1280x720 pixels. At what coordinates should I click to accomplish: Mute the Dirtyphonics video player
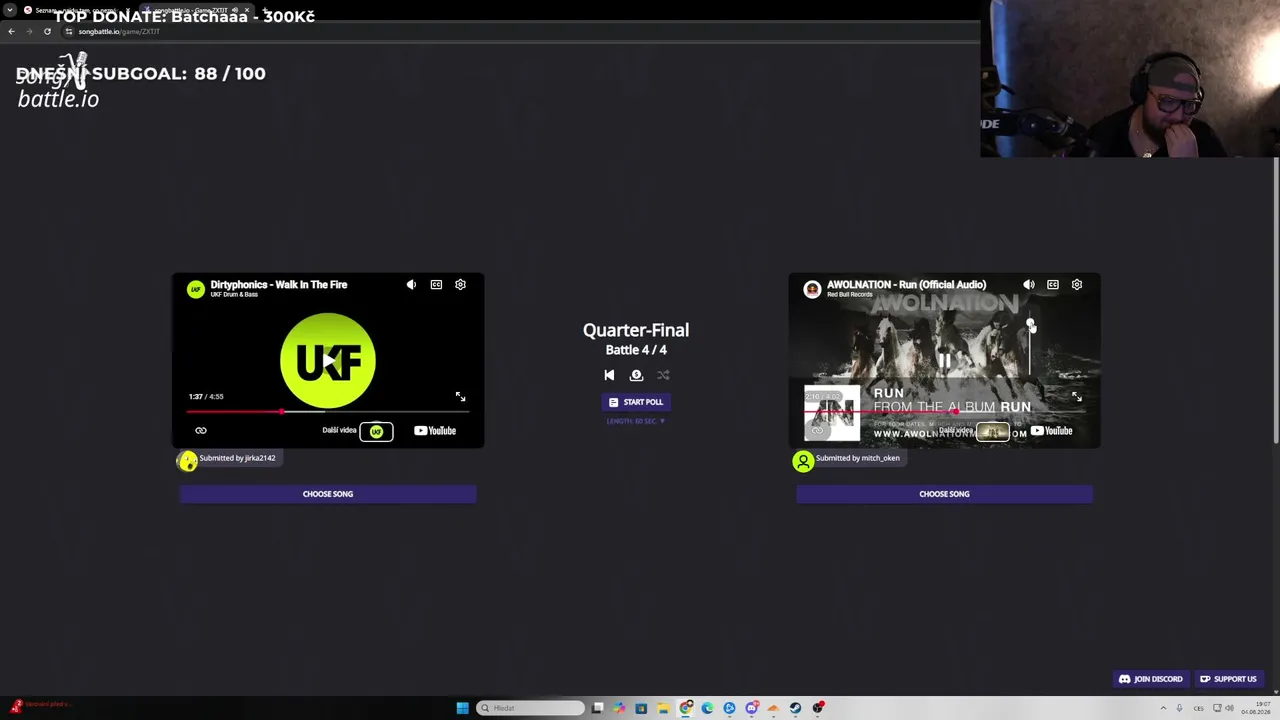[411, 285]
